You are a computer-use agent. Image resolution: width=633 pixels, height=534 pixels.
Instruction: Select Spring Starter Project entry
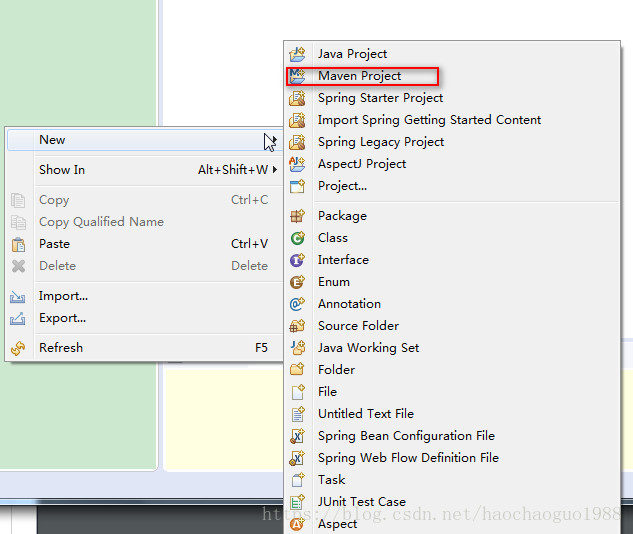[452, 98]
